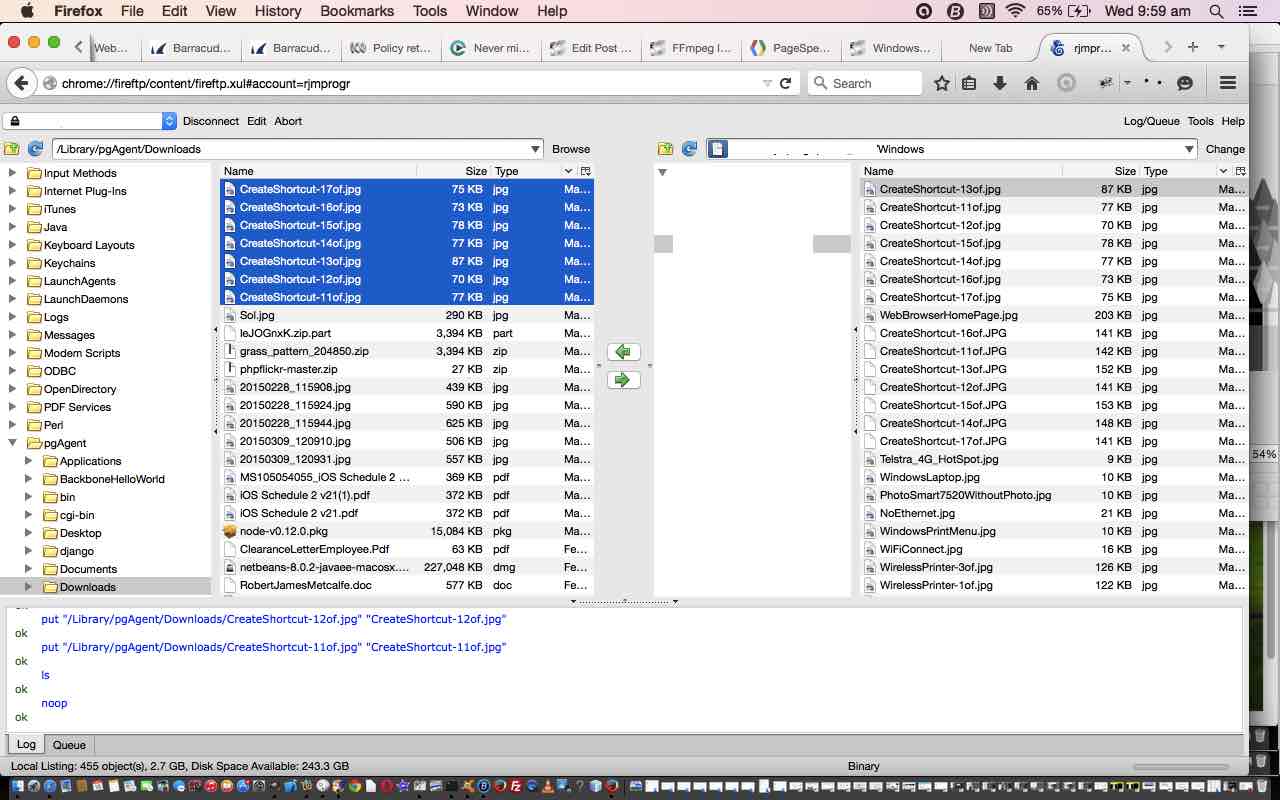This screenshot has height=800, width=1280.
Task: Bookmark this page with the star icon
Action: pyautogui.click(x=941, y=83)
